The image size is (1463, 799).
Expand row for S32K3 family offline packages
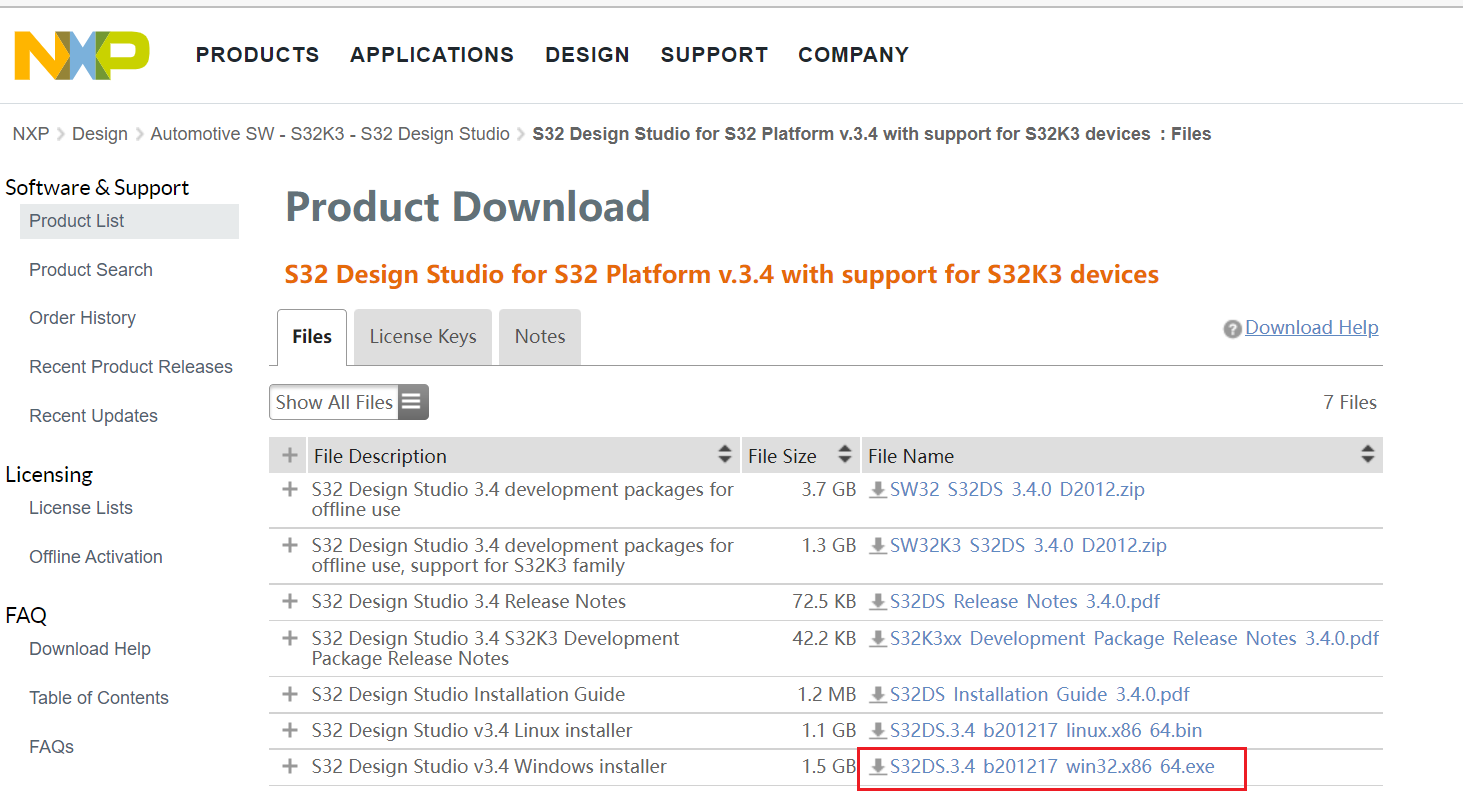click(x=290, y=546)
